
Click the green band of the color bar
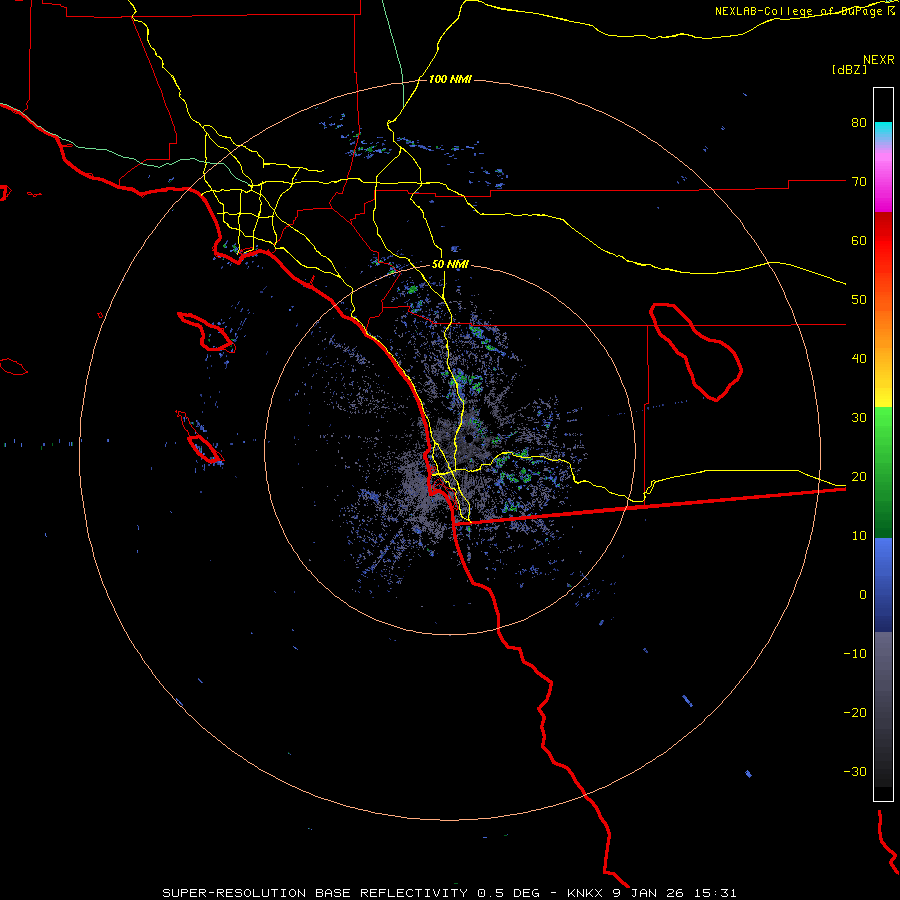tap(883, 472)
